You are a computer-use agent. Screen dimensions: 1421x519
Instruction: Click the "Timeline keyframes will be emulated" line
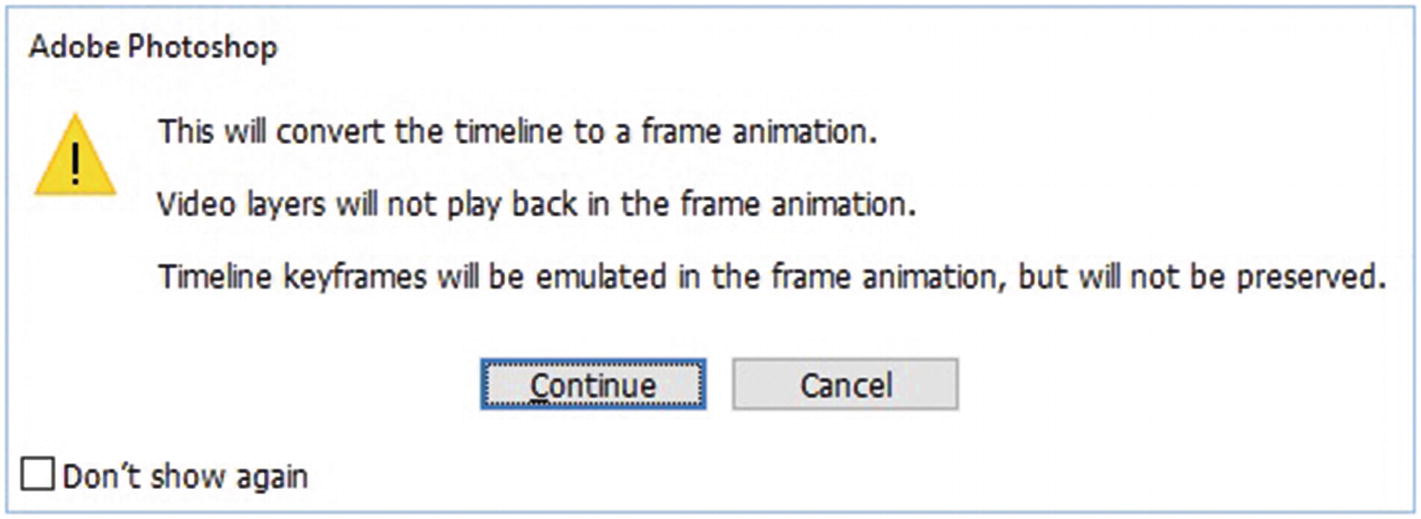pos(771,277)
